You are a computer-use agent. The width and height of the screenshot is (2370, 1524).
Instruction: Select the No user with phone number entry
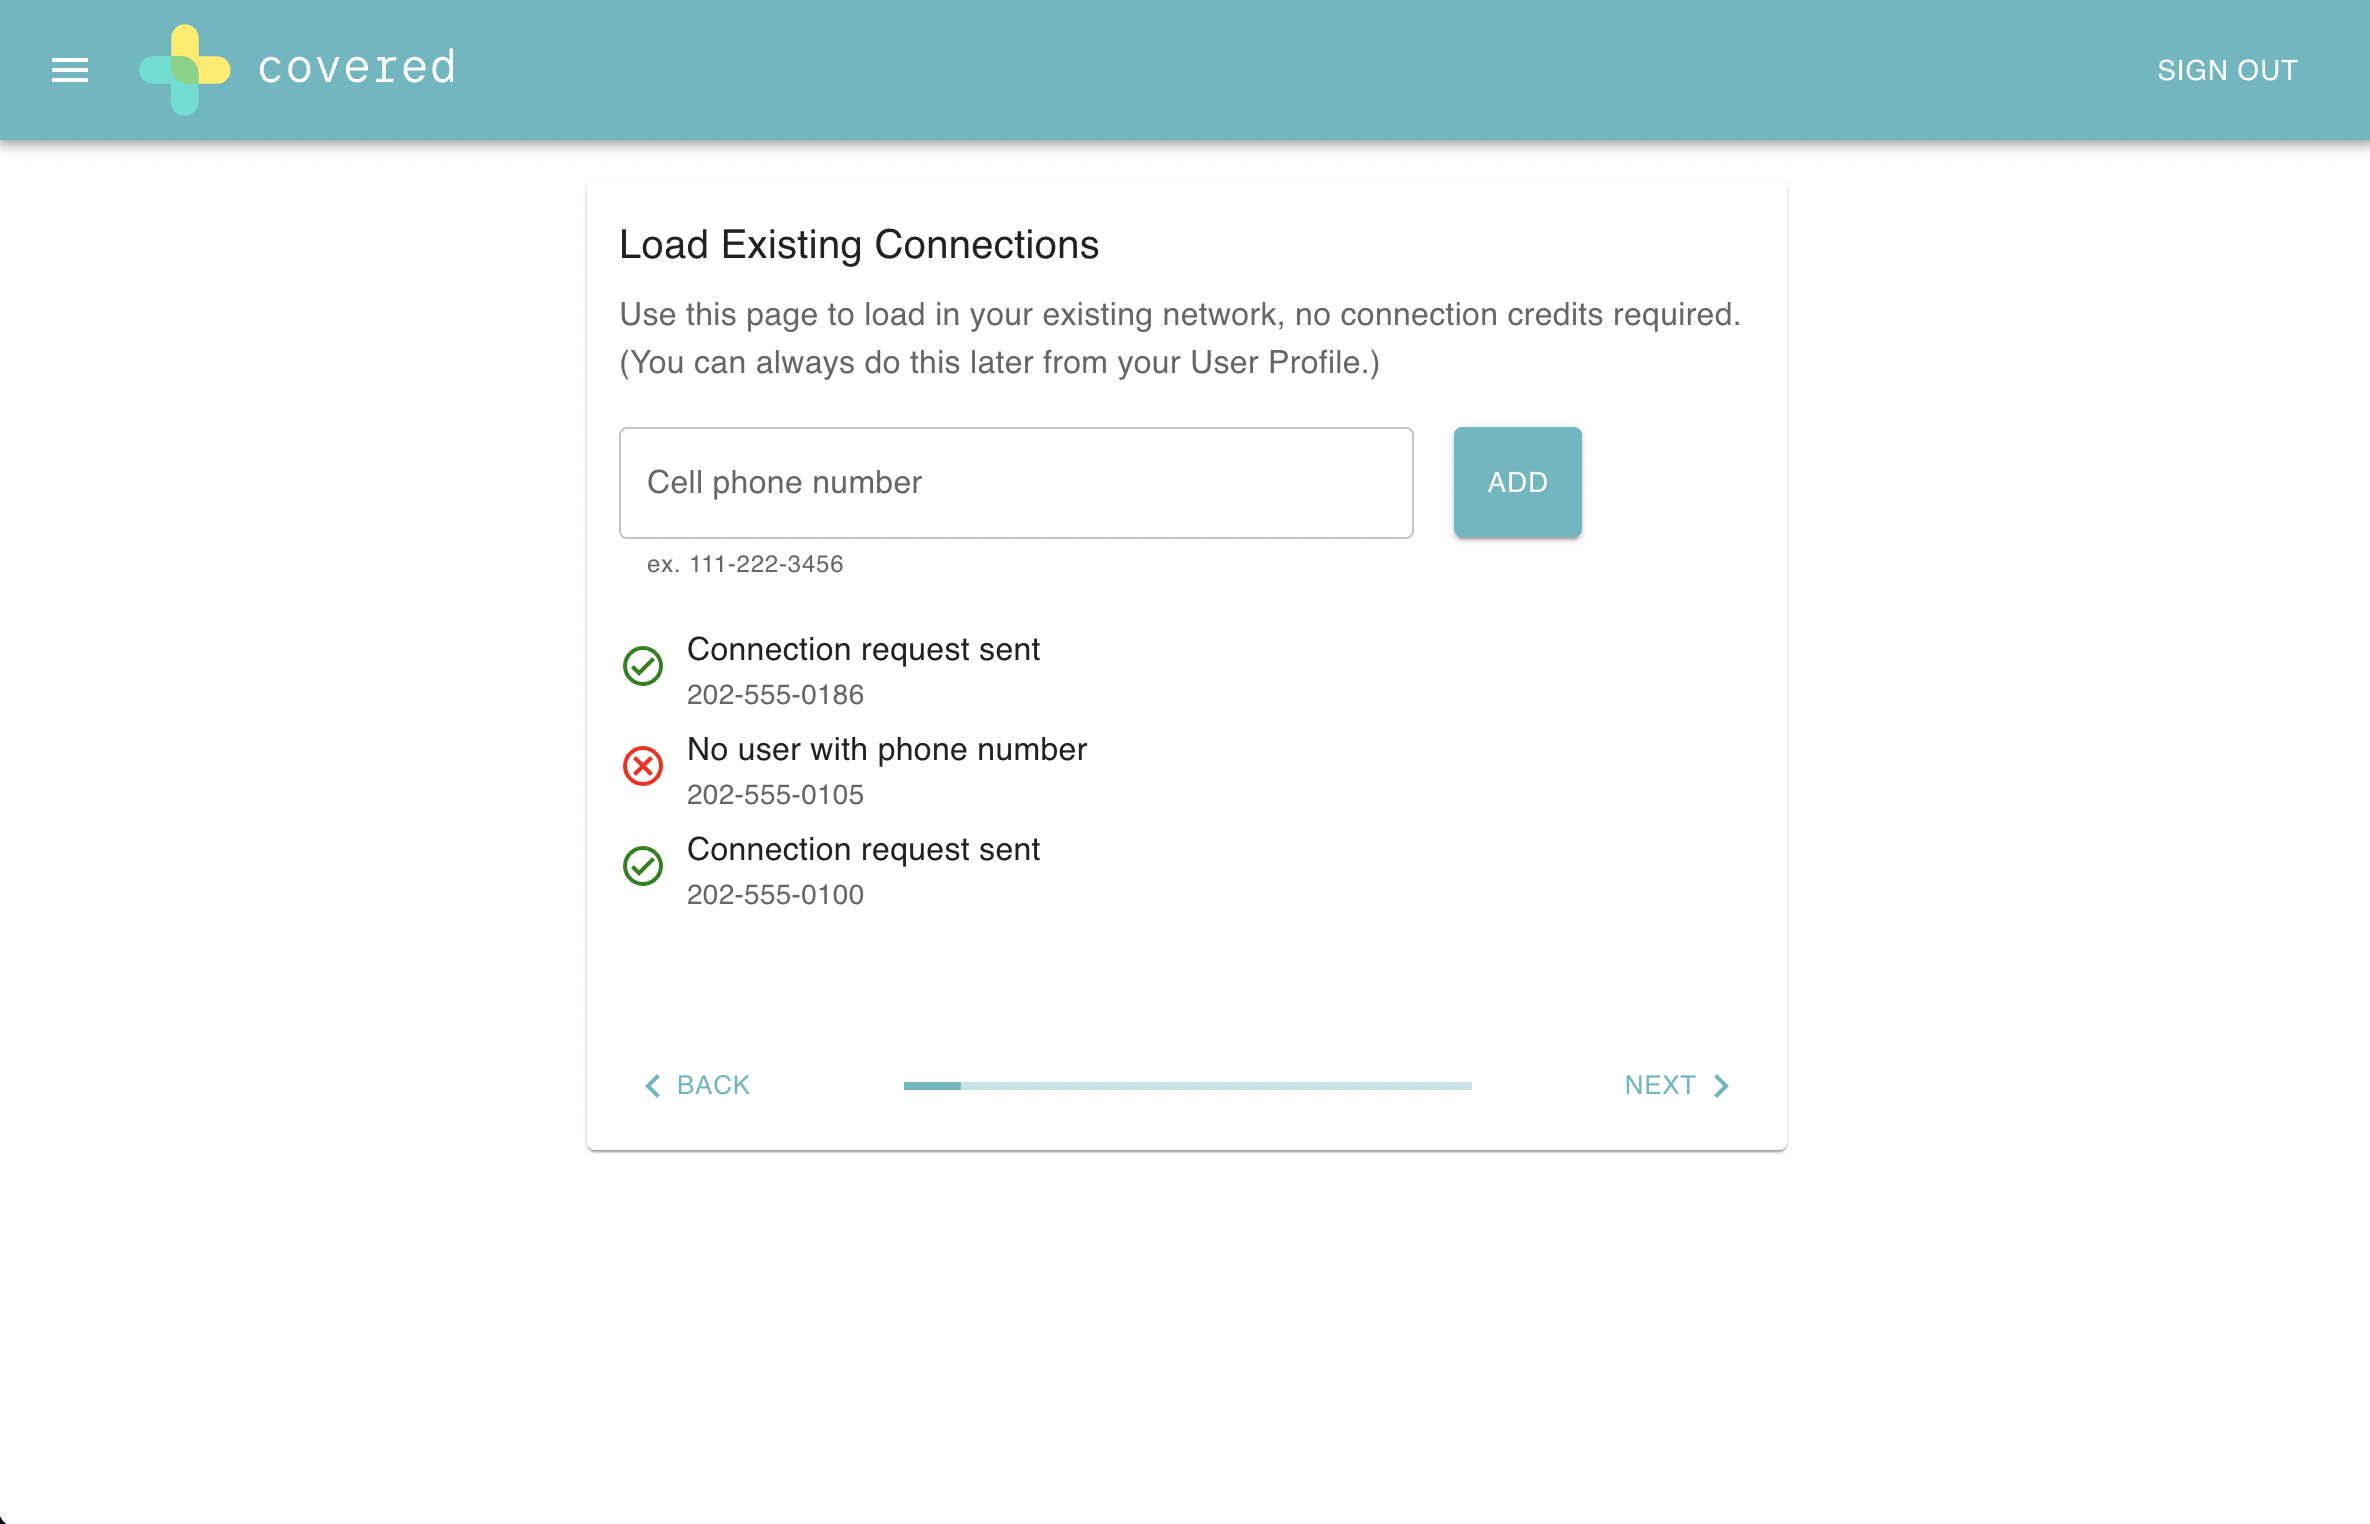click(887, 749)
